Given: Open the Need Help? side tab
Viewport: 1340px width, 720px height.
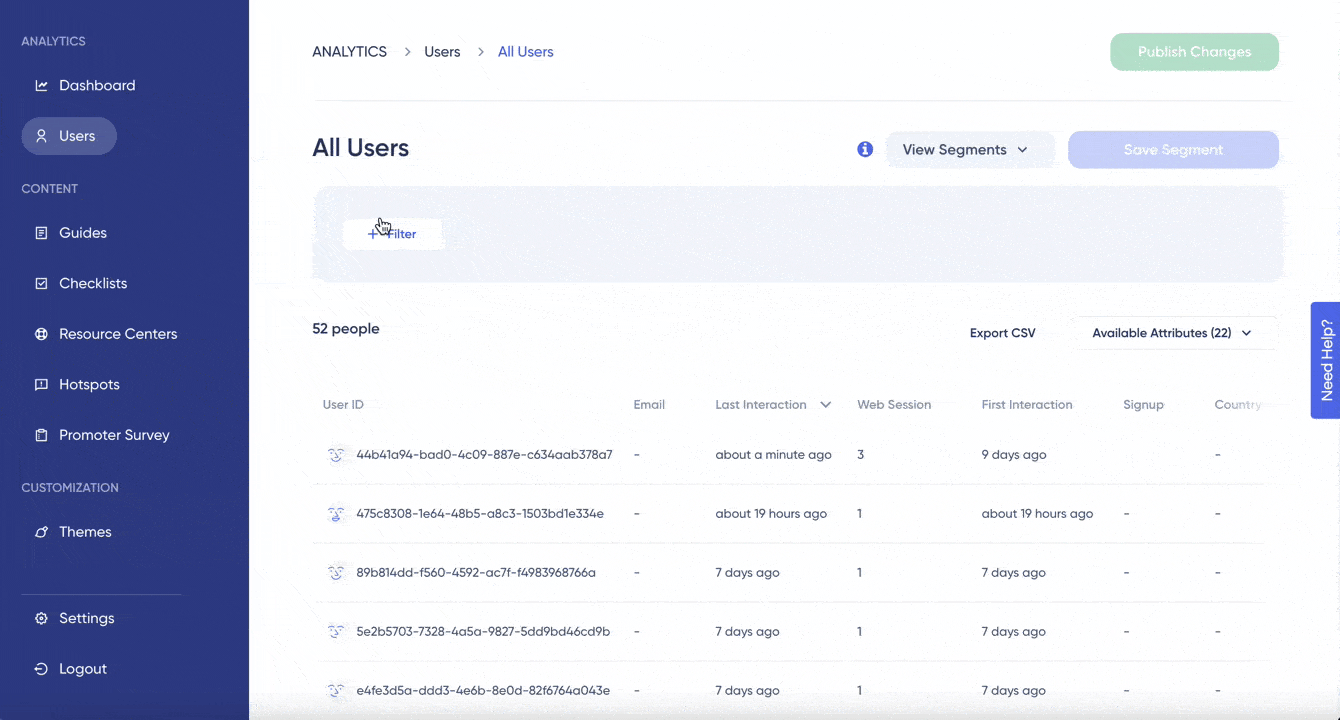Looking at the screenshot, I should (x=1326, y=360).
